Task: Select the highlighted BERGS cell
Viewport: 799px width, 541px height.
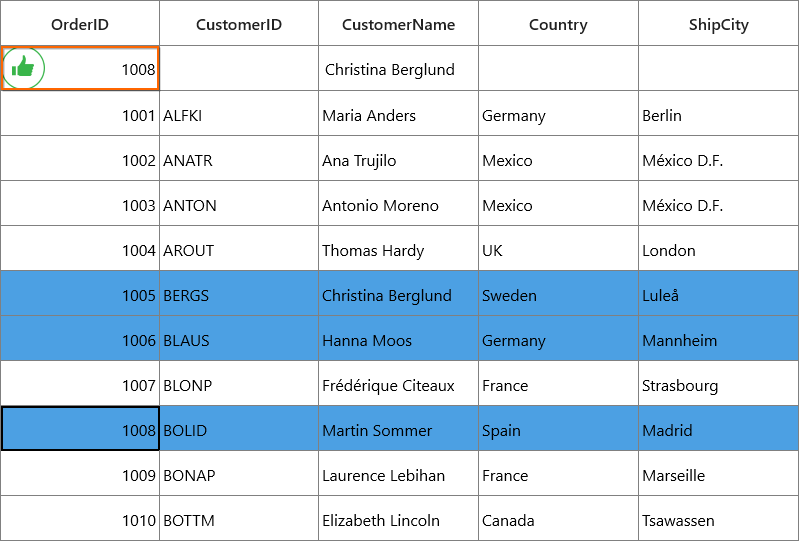Action: [239, 293]
